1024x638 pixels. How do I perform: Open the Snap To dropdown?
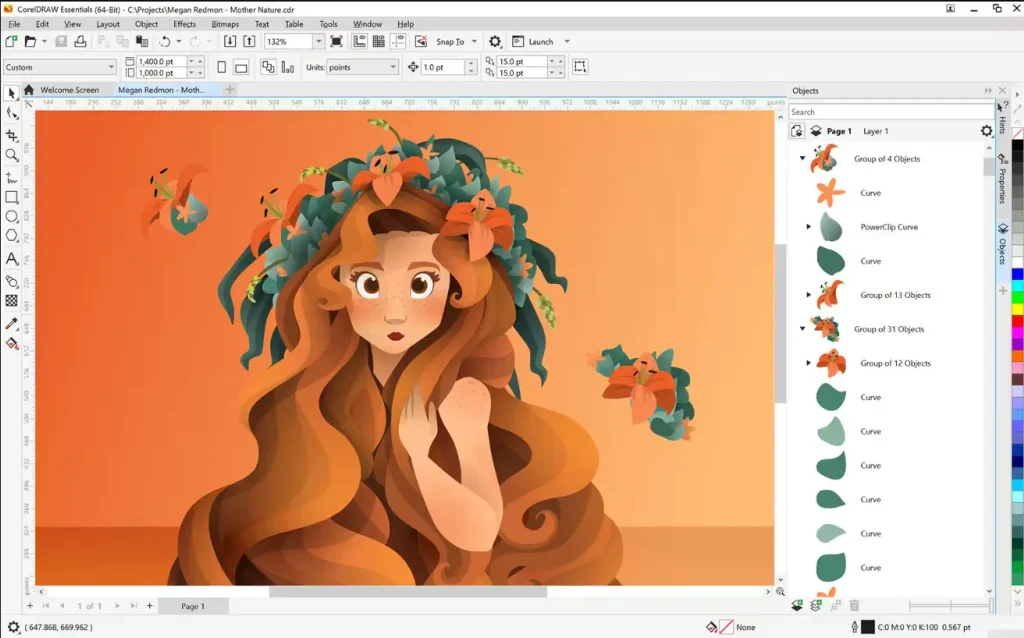474,41
